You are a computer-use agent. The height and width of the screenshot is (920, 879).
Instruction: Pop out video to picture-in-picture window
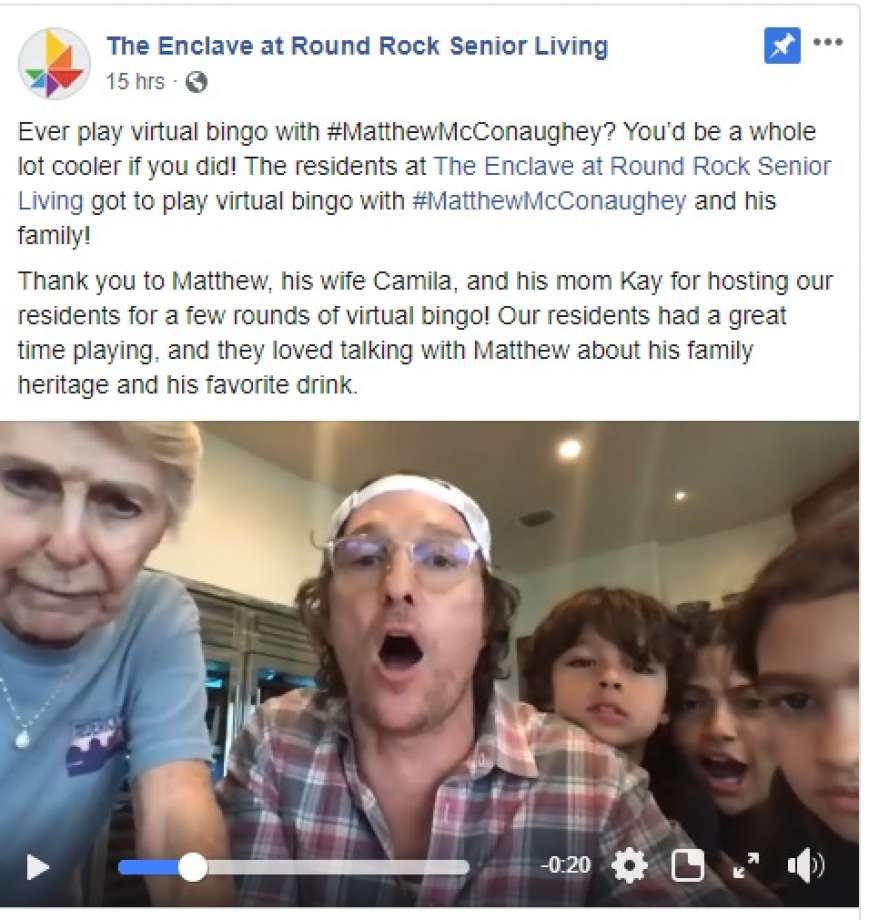(687, 865)
